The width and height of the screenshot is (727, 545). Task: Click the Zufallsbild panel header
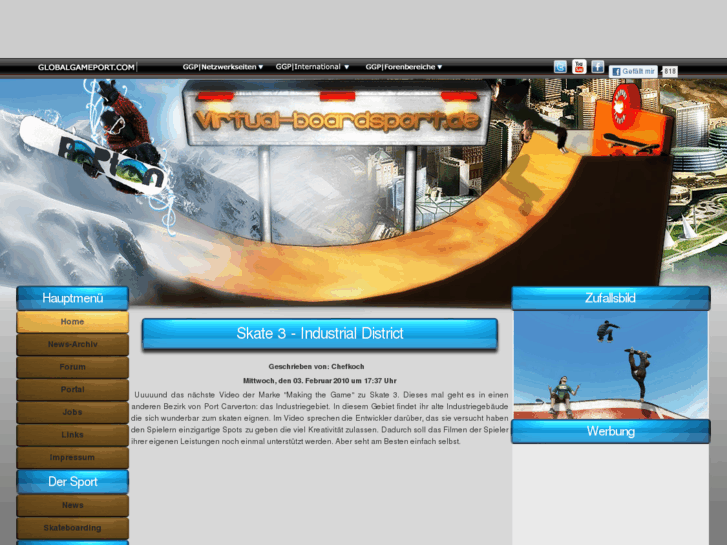click(611, 298)
